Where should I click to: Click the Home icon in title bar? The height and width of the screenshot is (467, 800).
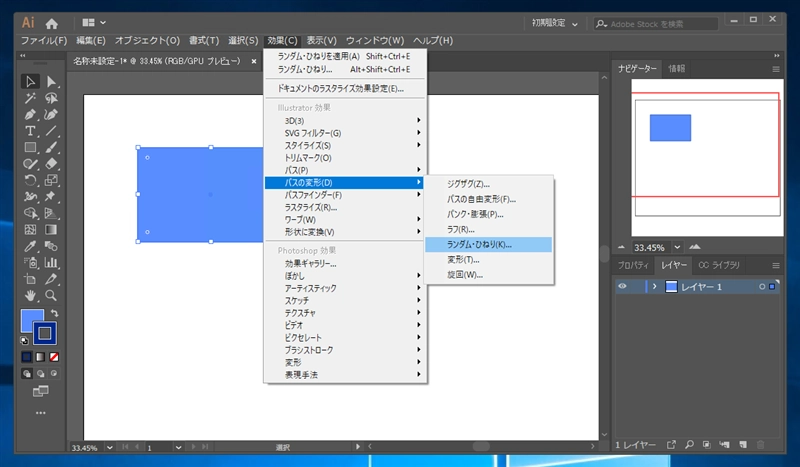52,23
